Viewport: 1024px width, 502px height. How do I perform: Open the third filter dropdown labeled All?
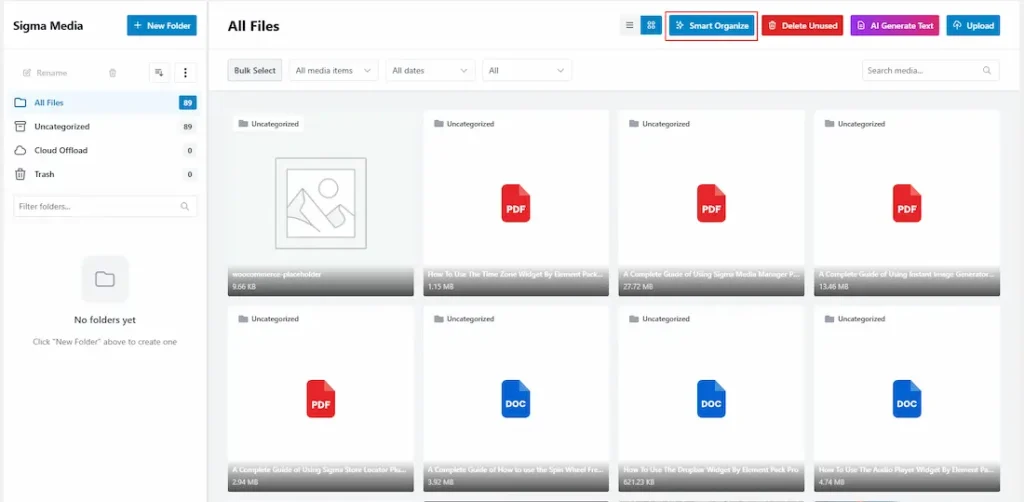tap(527, 71)
